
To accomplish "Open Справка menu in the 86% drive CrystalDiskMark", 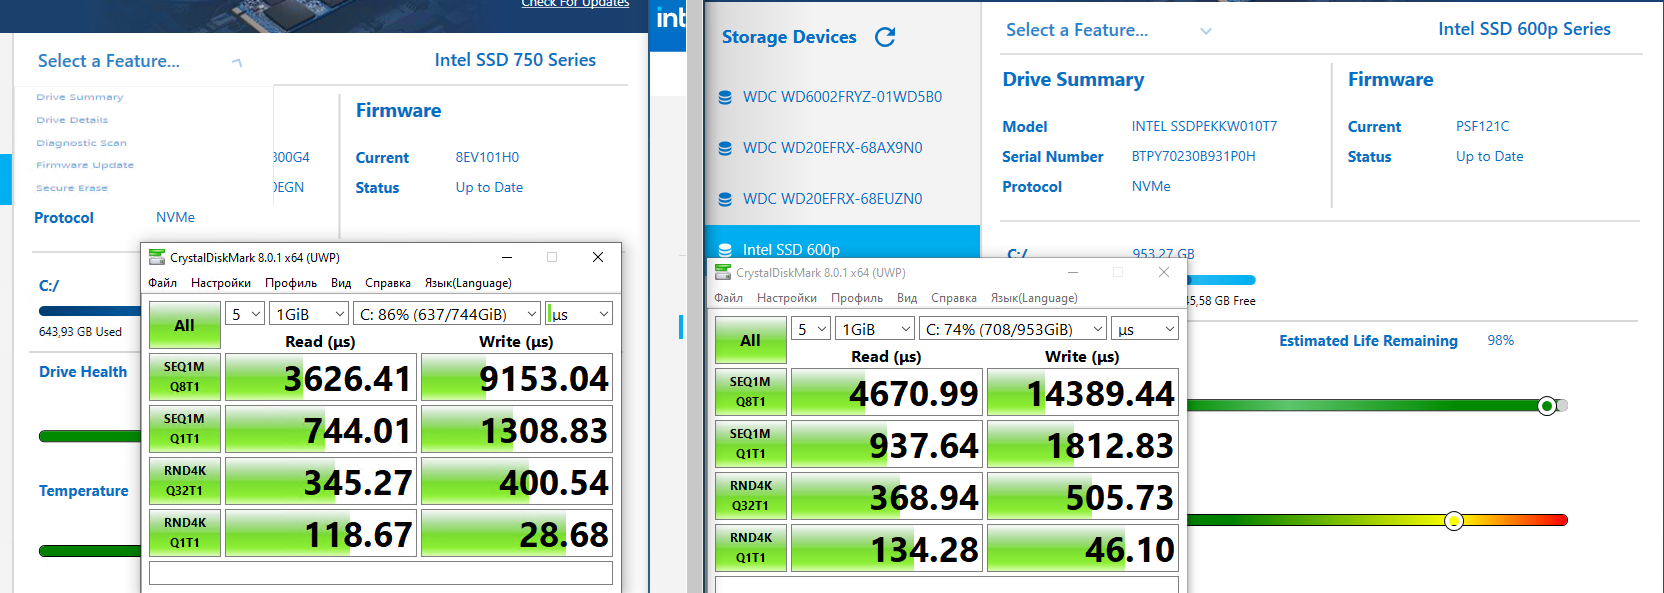I will [x=388, y=283].
